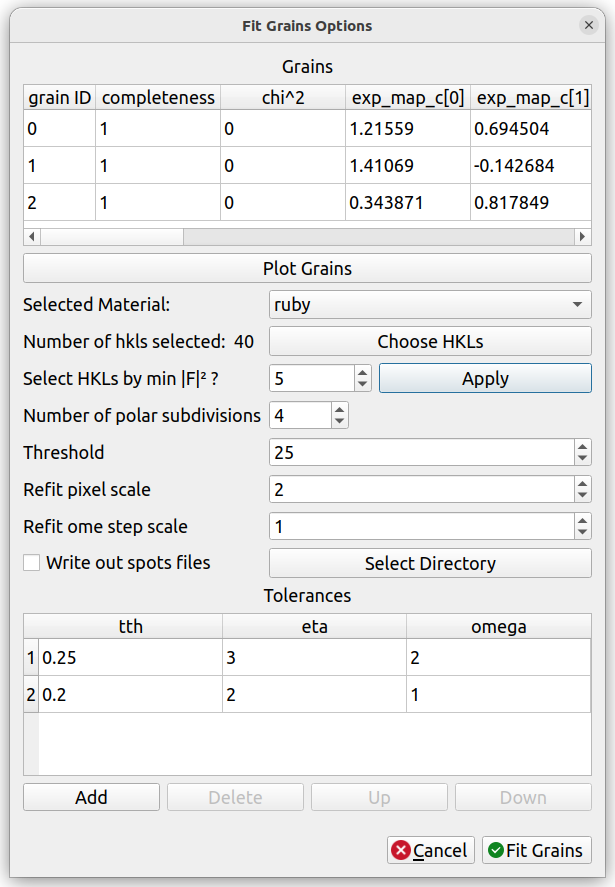Click the min |F|² value field
Viewport: 615px width, 887px height.
pos(312,378)
